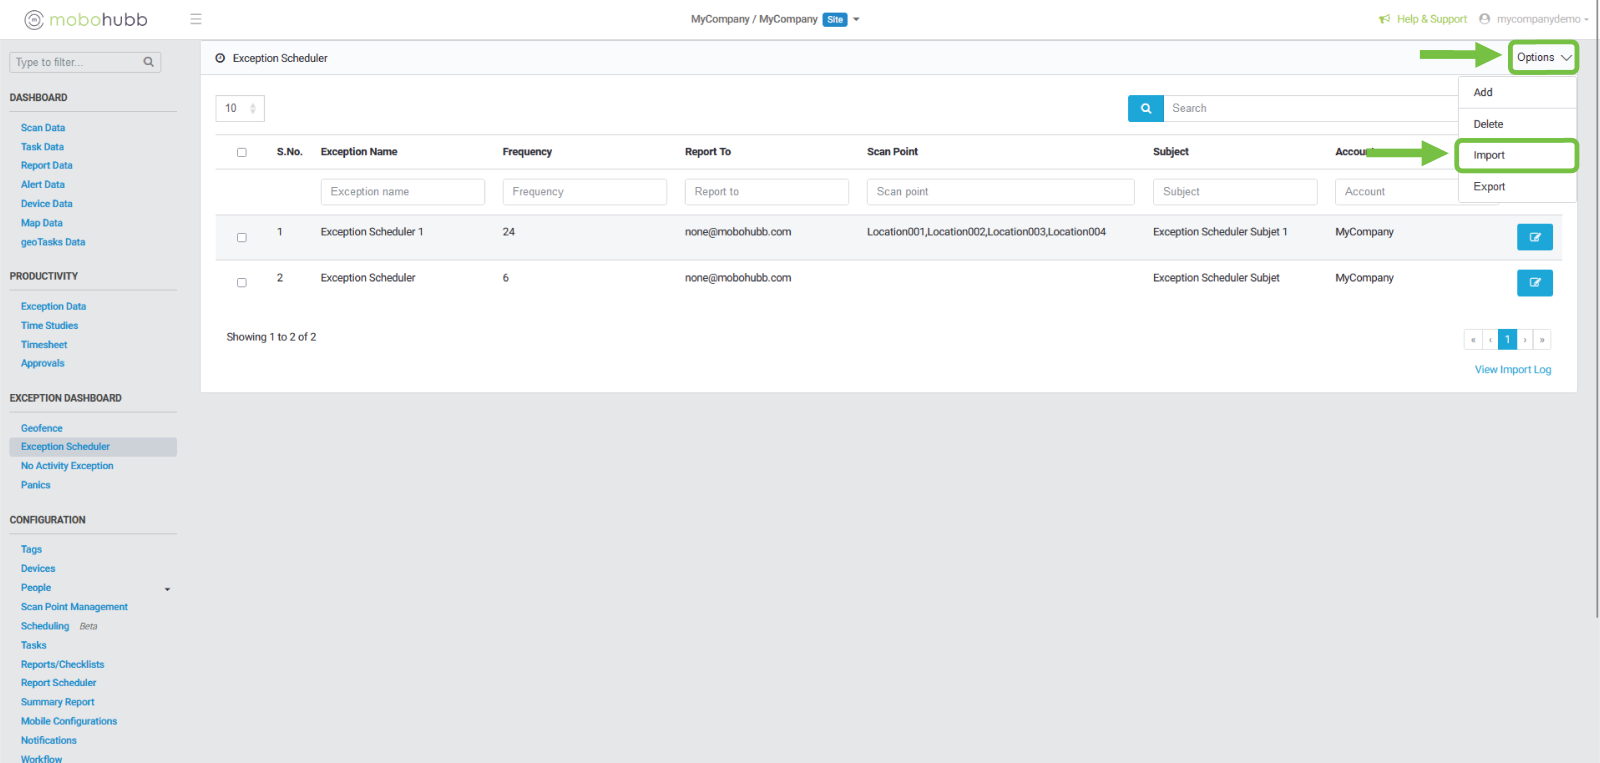Edit Exception Scheduler 1 row icon
Screen dimensions: 1600x763
click(x=1534, y=237)
